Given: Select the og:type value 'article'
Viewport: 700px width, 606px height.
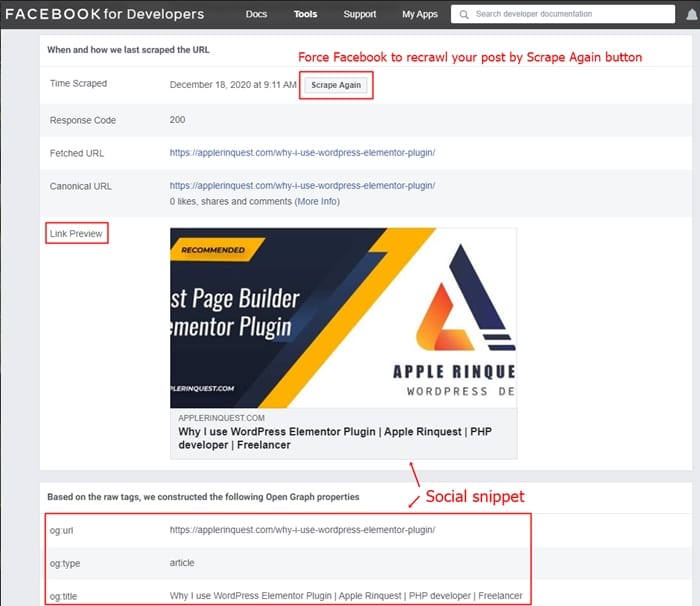Looking at the screenshot, I should point(182,563).
